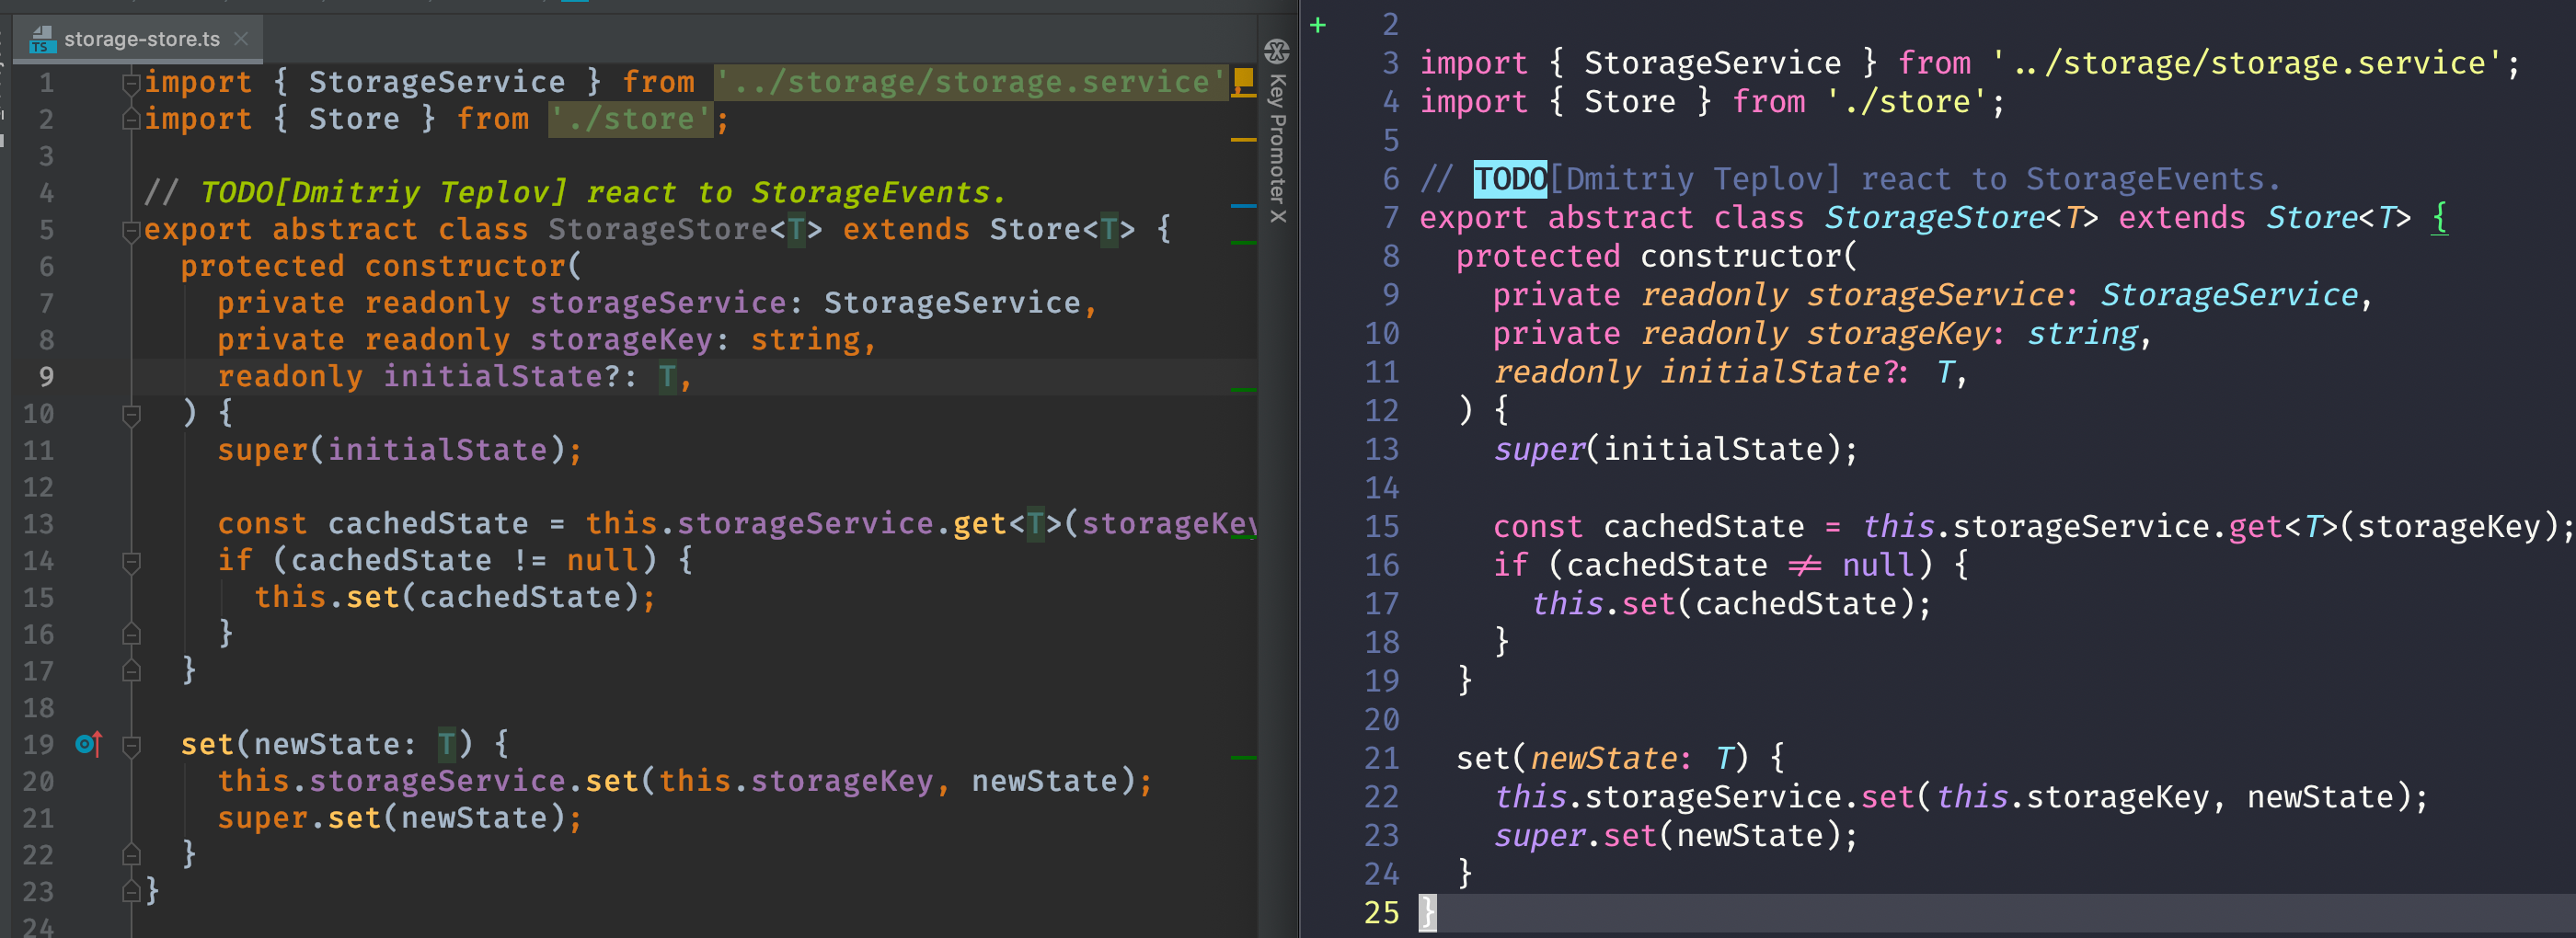
Task: Click line number 19 in left editor gutter
Action: pyautogui.click(x=39, y=745)
